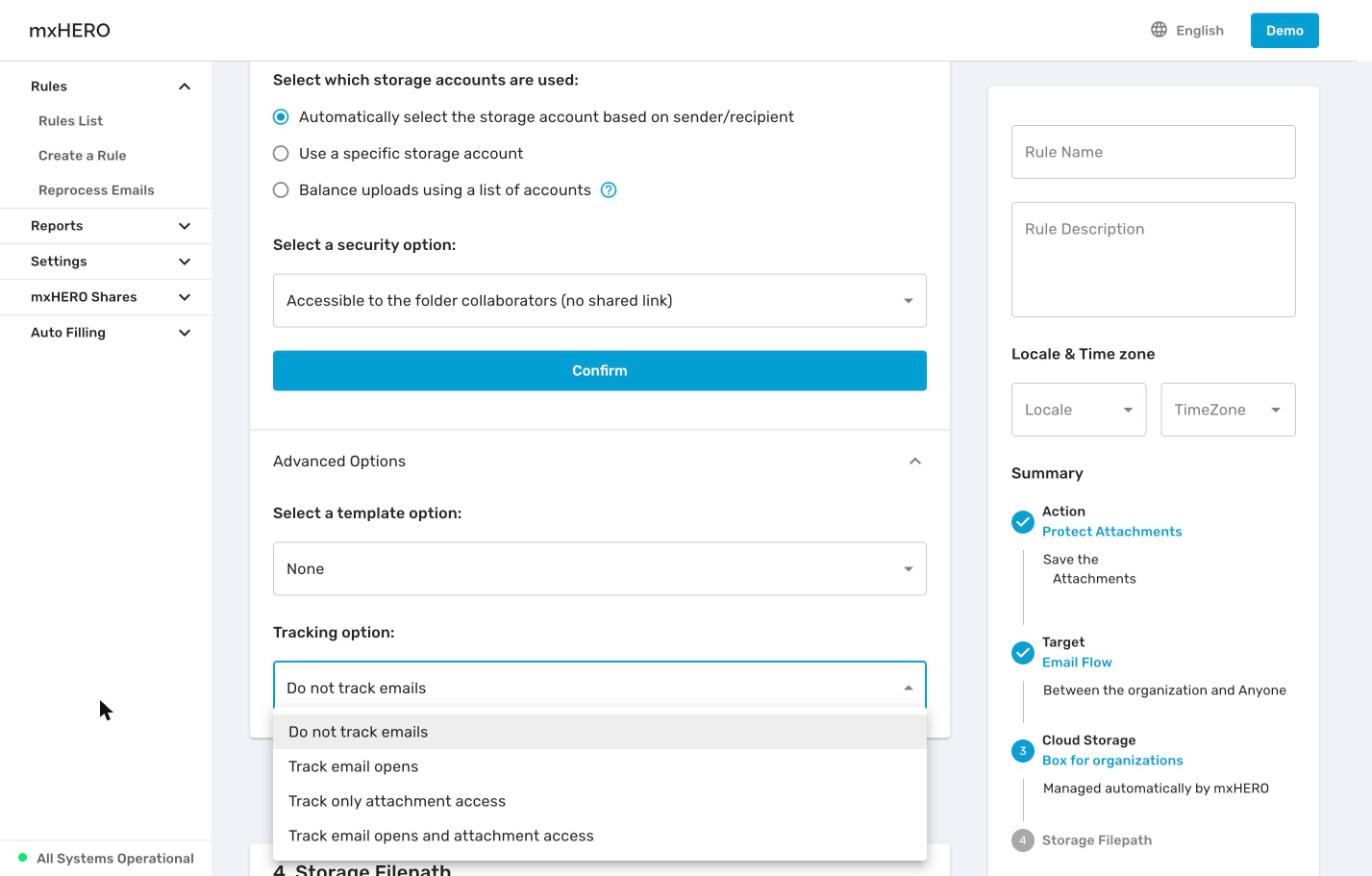Collapse the Rules sidebar section
The image size is (1372, 876).
coord(184,87)
